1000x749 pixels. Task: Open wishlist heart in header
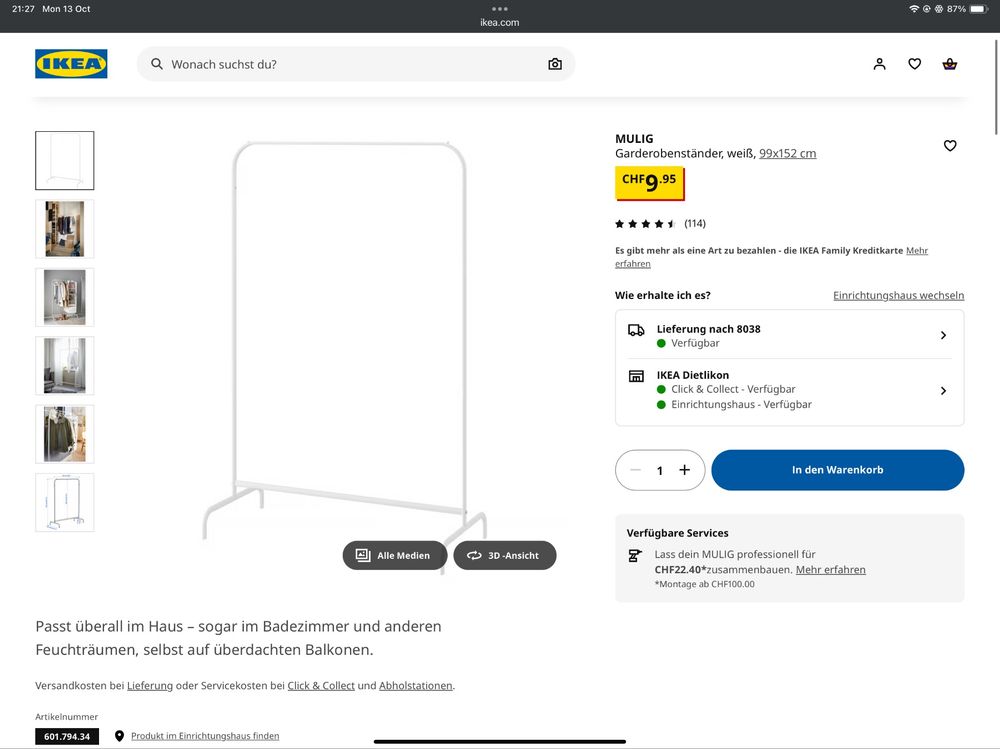point(914,64)
